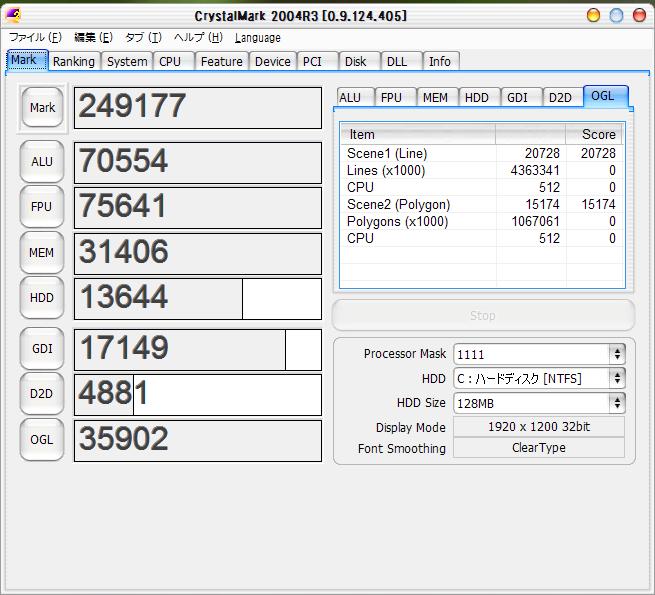
Task: Run the OGL benchmark button
Action: 42,440
